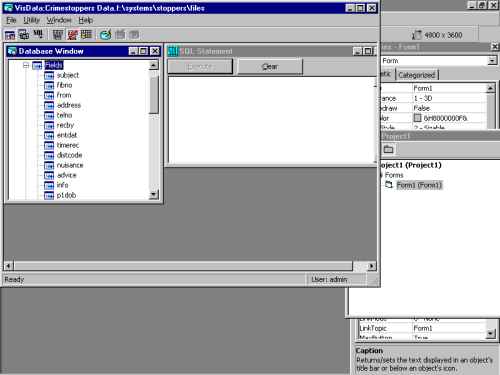Click the field icon beside fibno
The height and width of the screenshot is (375, 500).
pyautogui.click(x=49, y=86)
